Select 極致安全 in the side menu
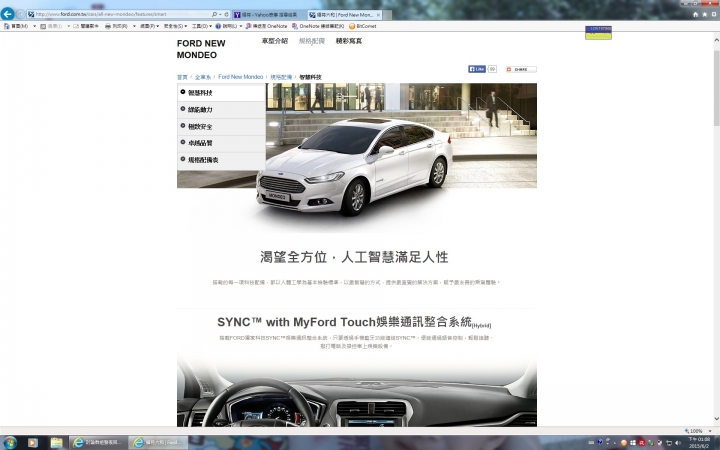Image resolution: width=720 pixels, height=450 pixels. (x=221, y=127)
